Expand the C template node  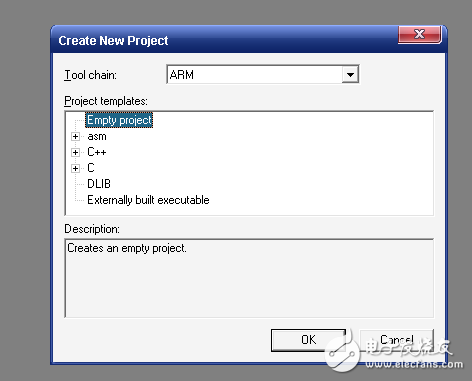(x=75, y=168)
